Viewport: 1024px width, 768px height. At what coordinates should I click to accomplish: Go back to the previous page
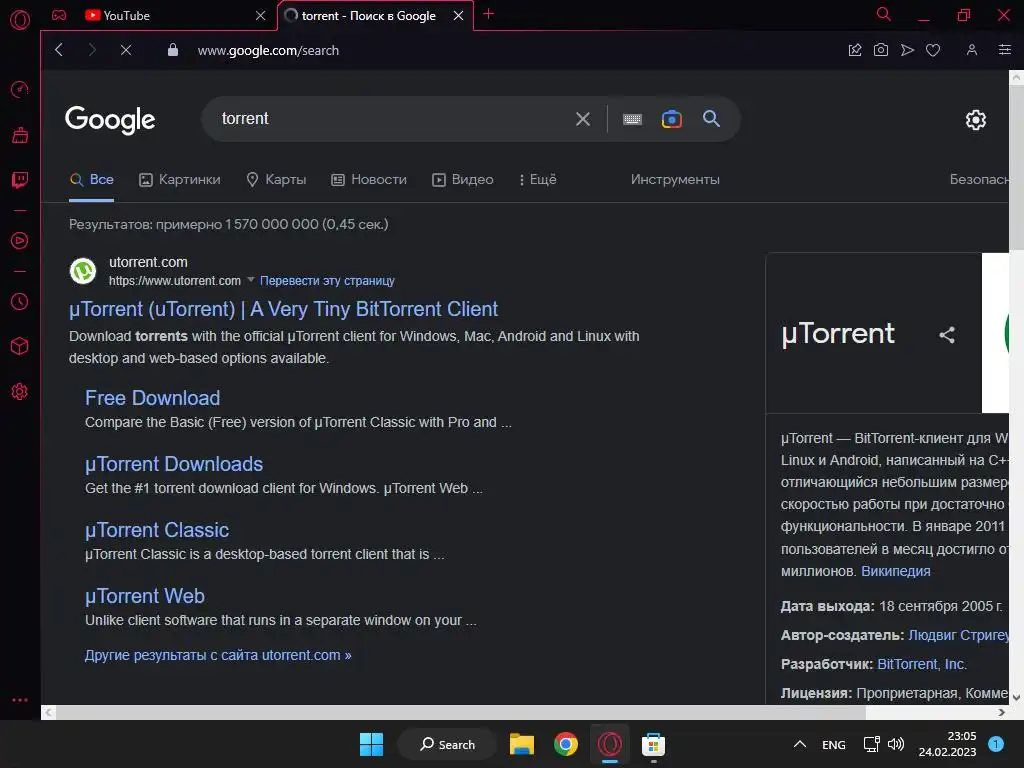coord(59,50)
